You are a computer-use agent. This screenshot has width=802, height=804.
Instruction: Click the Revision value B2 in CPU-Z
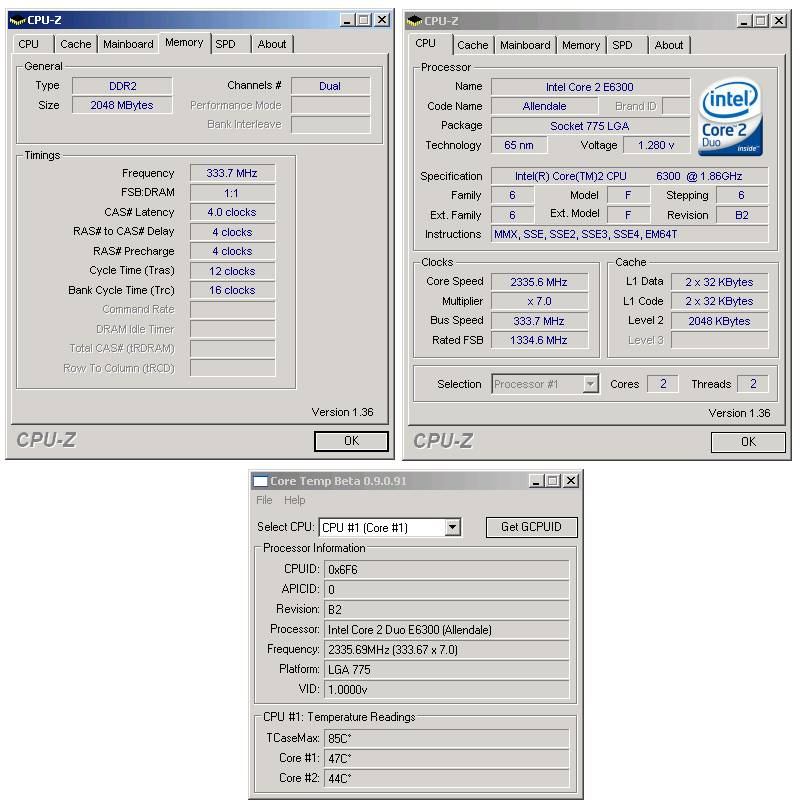tap(742, 215)
